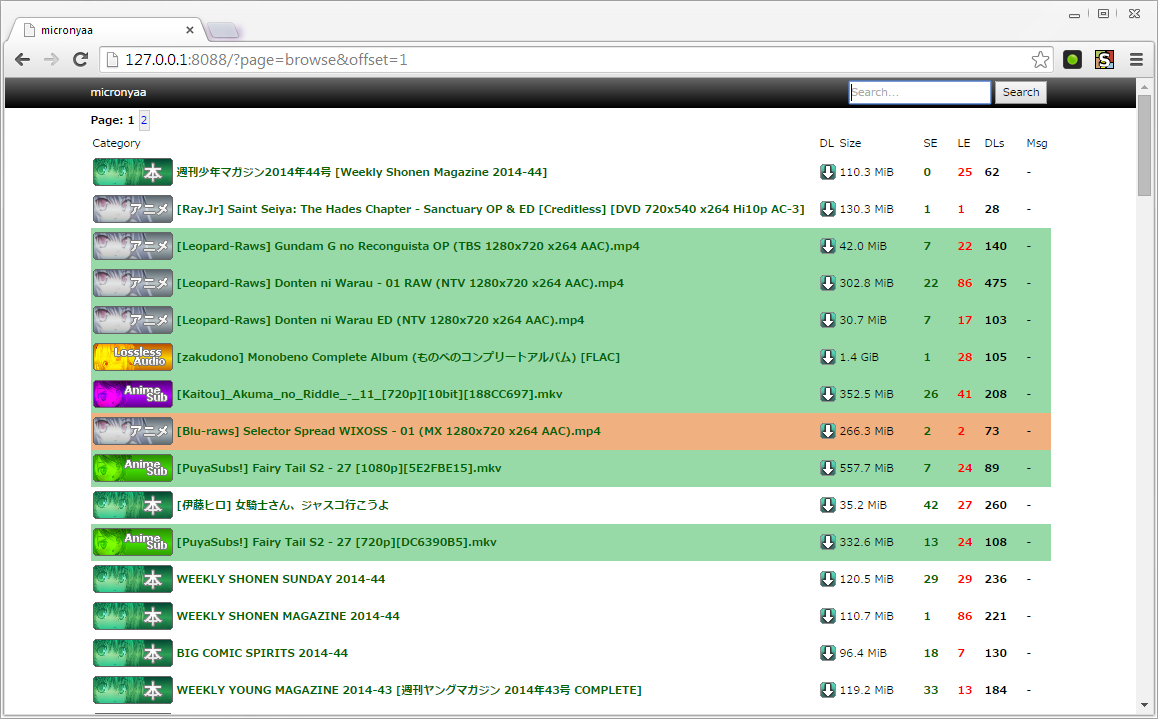Viewport: 1158px width, 719px height.
Task: Download the Monobeno Complete Album FLAC
Action: click(x=827, y=357)
